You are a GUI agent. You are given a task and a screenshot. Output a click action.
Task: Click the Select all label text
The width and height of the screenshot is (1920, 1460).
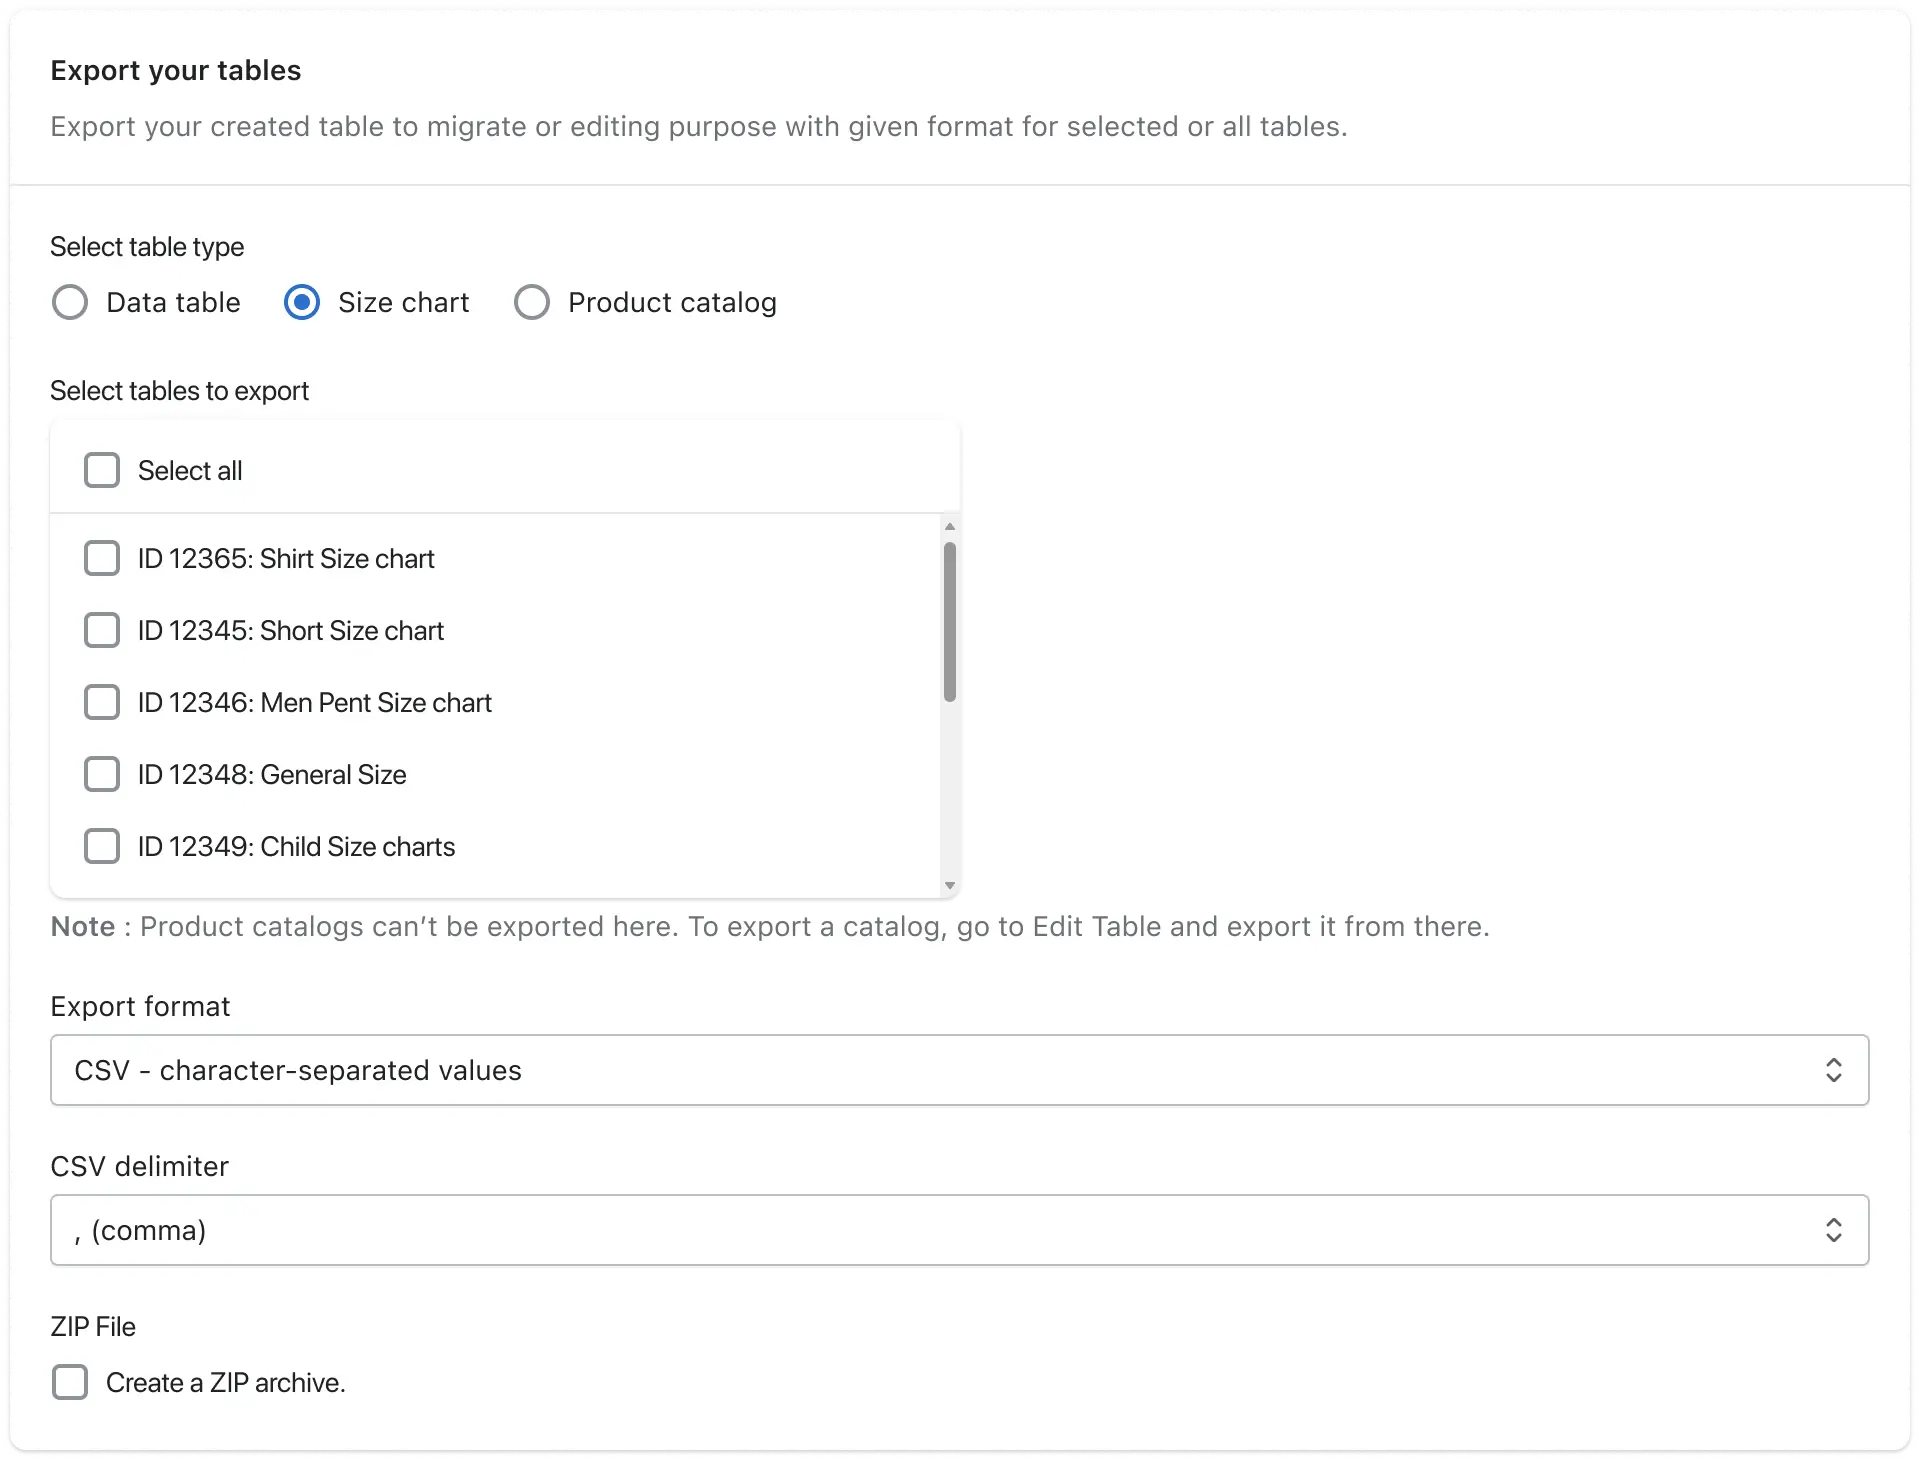pos(190,470)
